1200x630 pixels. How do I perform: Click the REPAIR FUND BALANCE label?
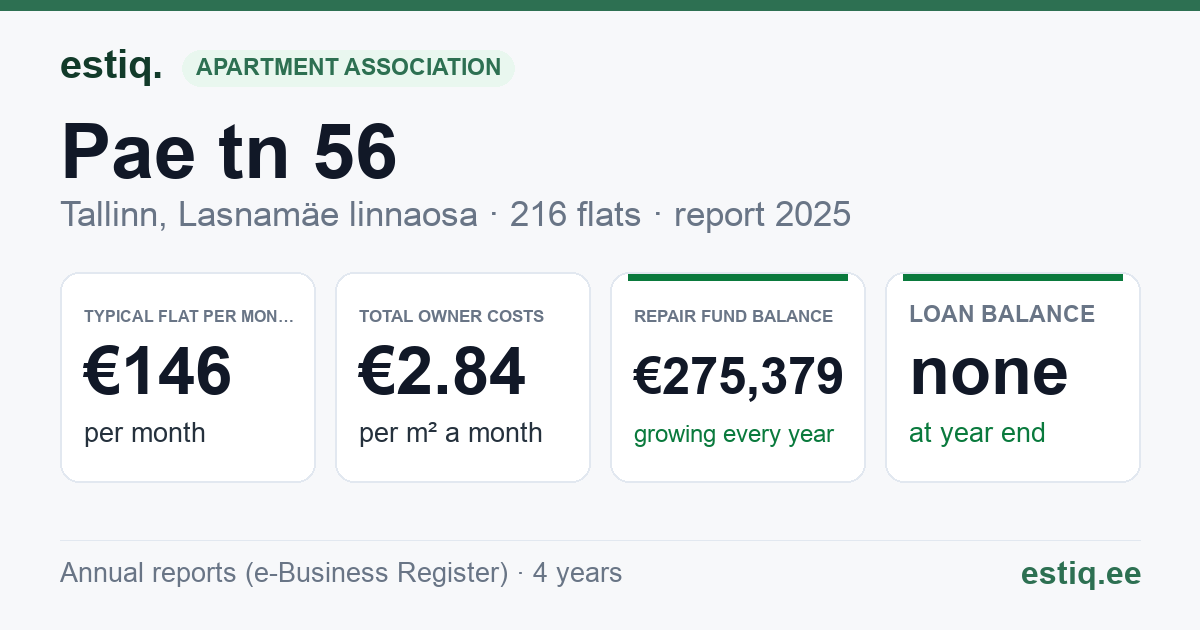734,316
